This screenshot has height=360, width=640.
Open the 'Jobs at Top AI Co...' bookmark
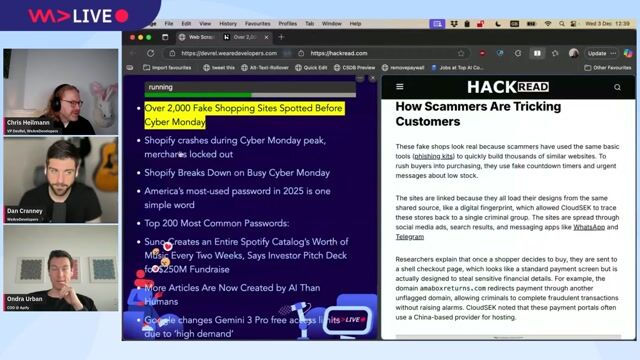click(x=458, y=68)
